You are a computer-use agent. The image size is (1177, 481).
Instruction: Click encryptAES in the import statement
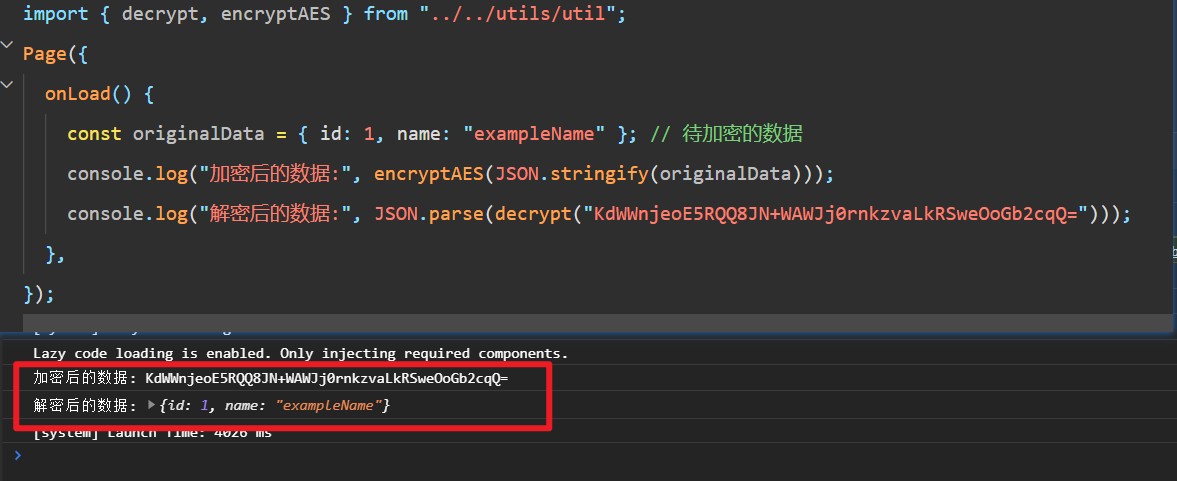tap(292, 15)
